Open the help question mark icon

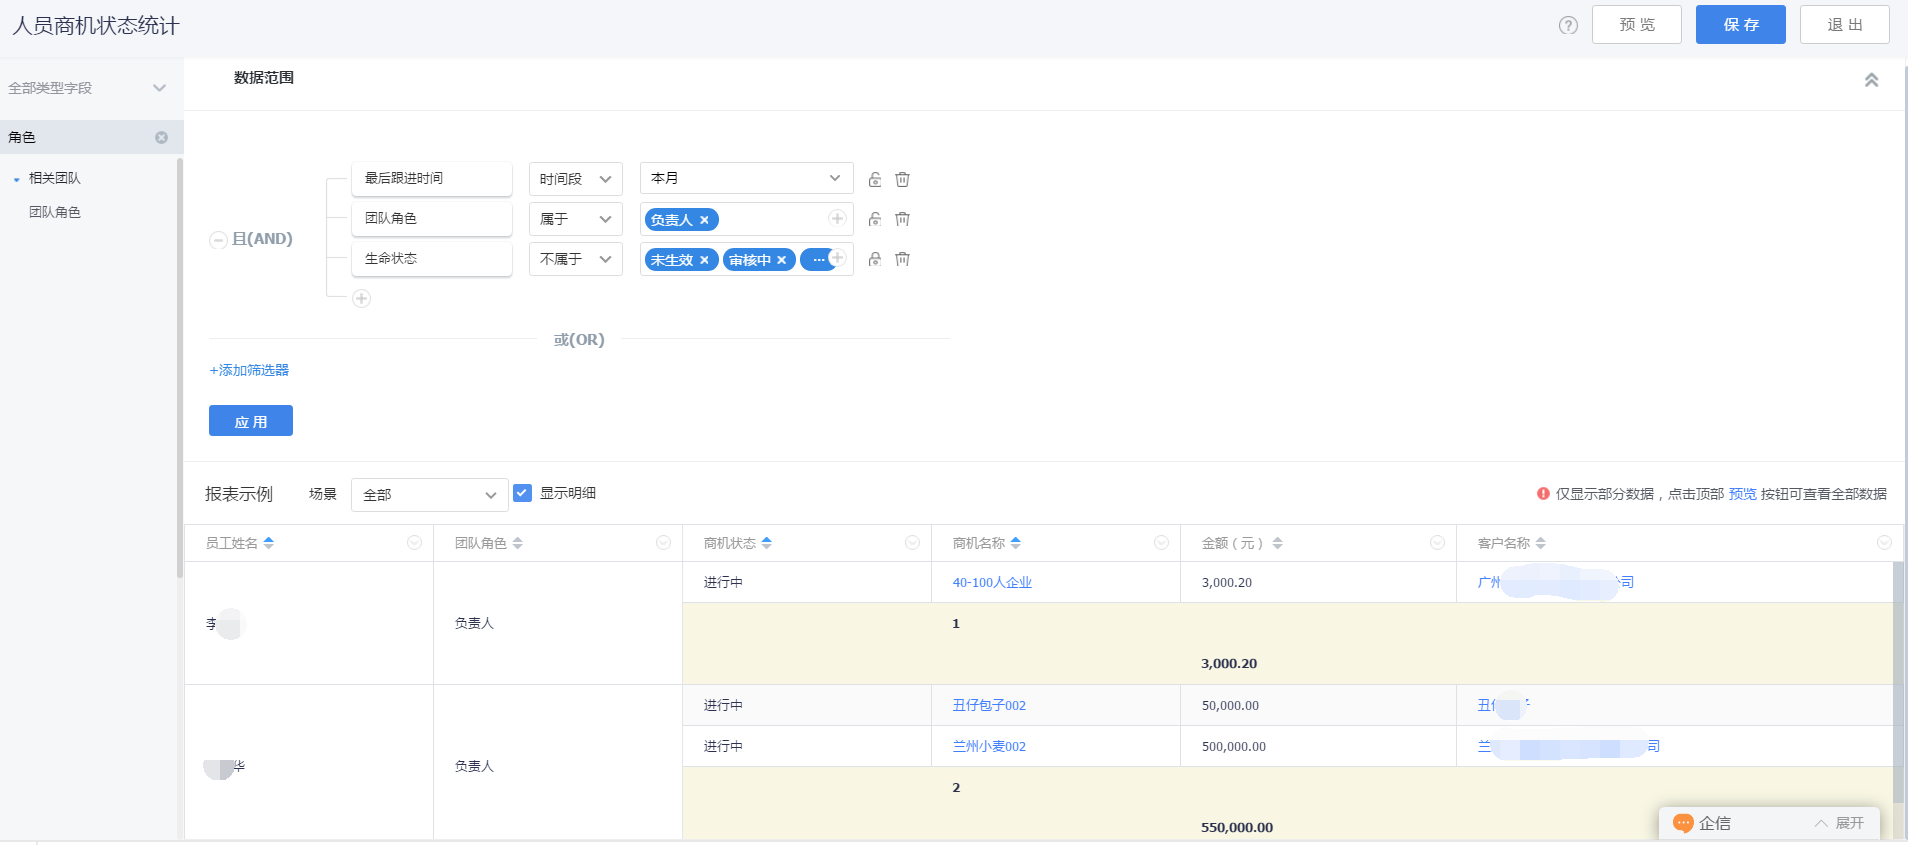point(1568,25)
